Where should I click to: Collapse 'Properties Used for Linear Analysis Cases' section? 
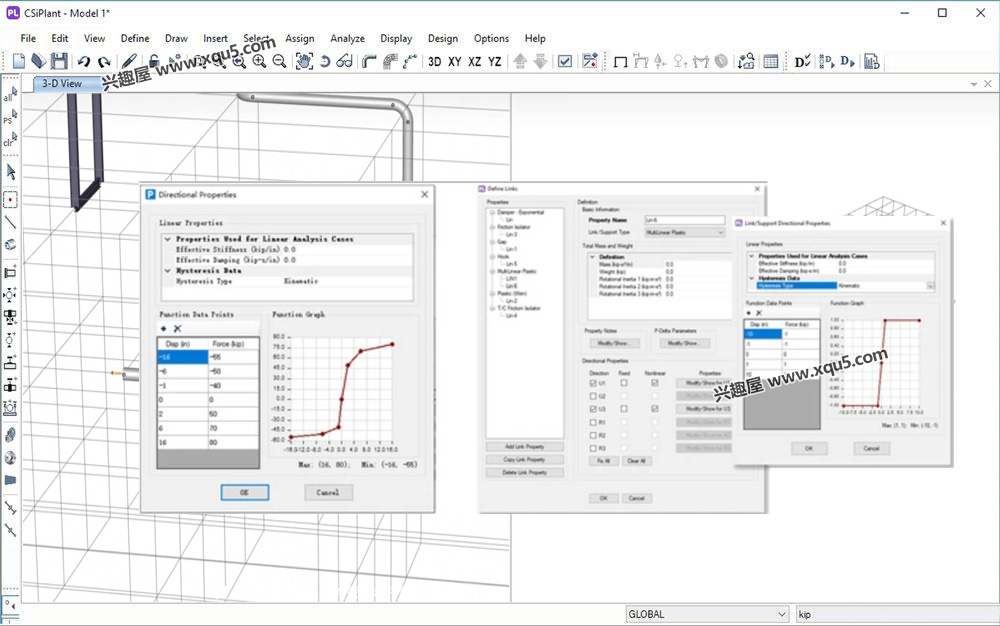pyautogui.click(x=168, y=239)
